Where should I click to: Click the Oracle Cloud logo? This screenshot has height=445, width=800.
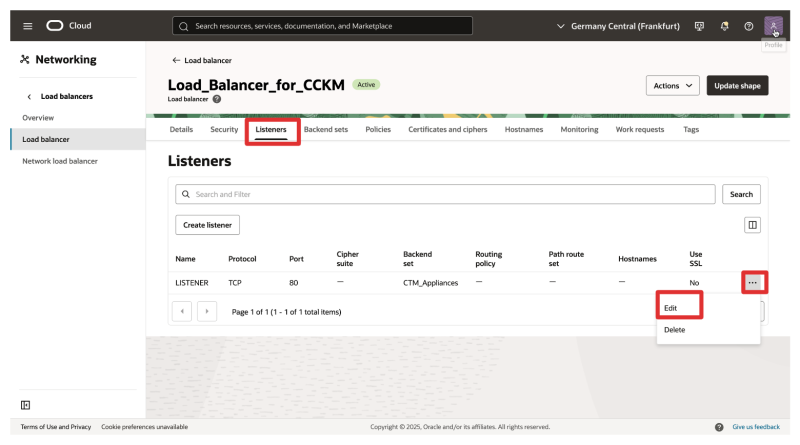[x=69, y=25]
